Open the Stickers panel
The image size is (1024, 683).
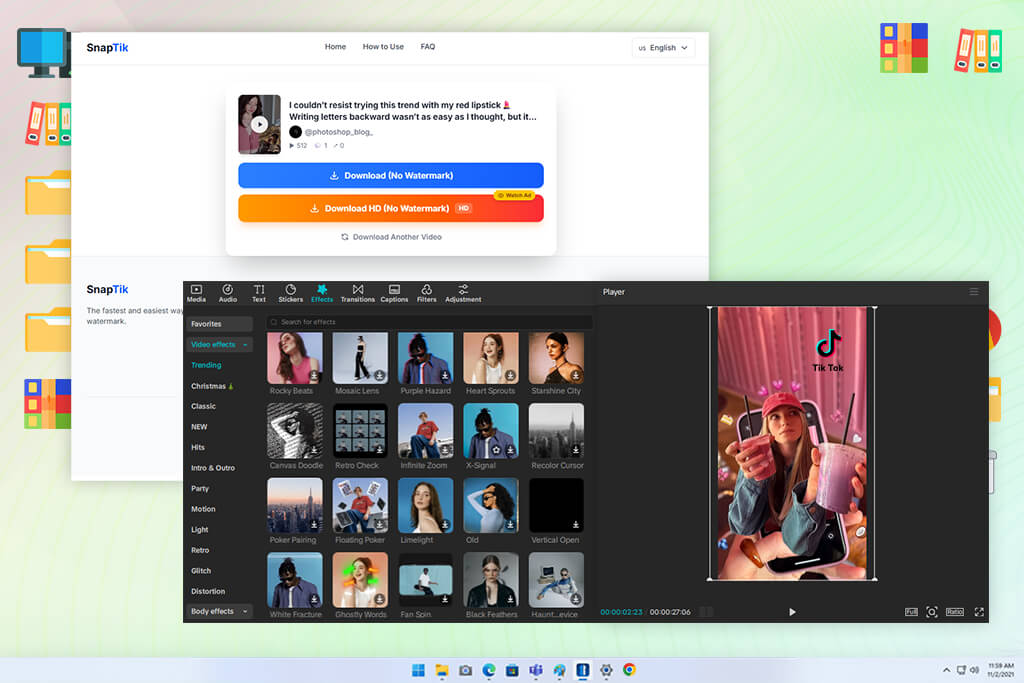tap(291, 293)
